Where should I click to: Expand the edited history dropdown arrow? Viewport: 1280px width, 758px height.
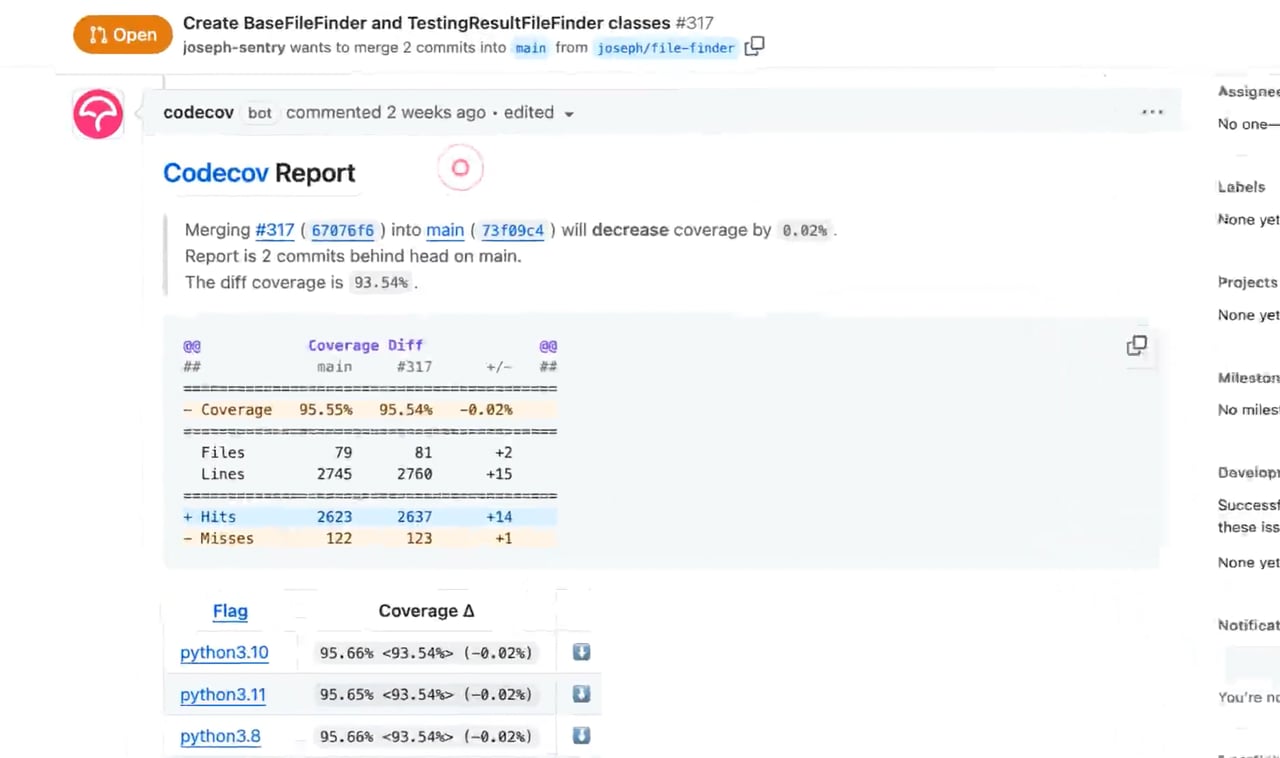tap(569, 114)
